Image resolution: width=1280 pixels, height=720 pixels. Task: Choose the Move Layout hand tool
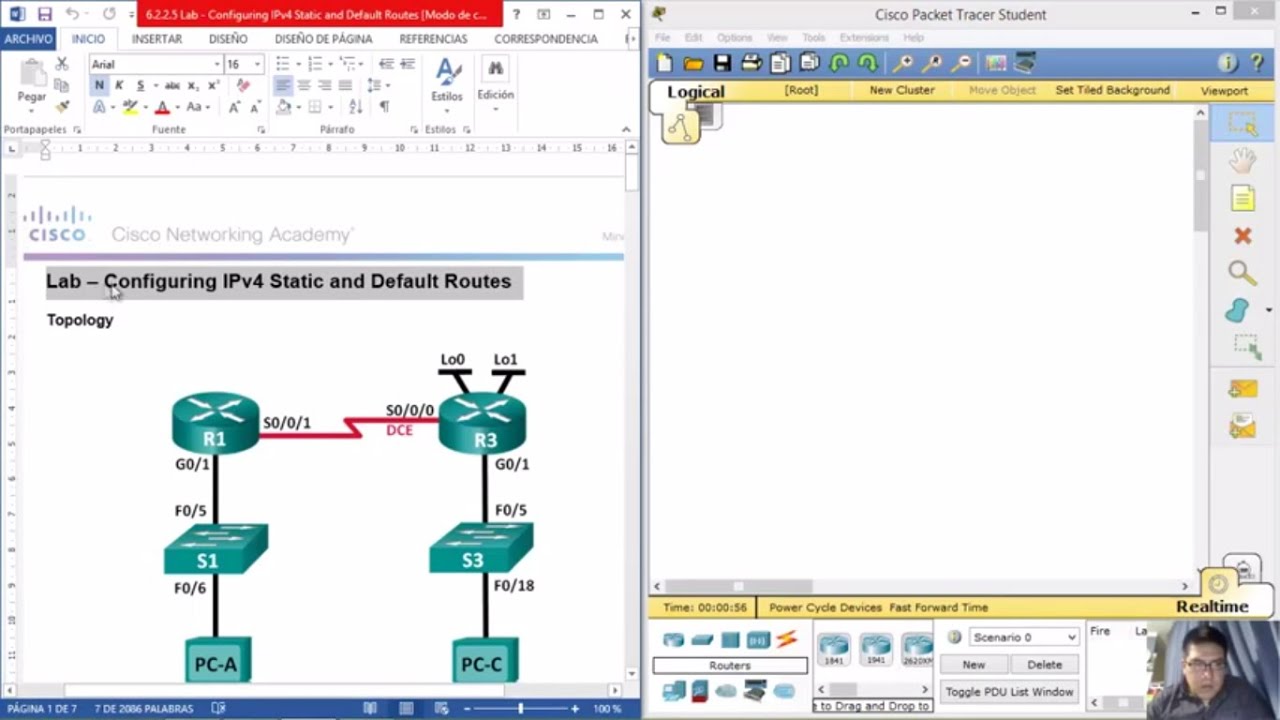[1243, 161]
